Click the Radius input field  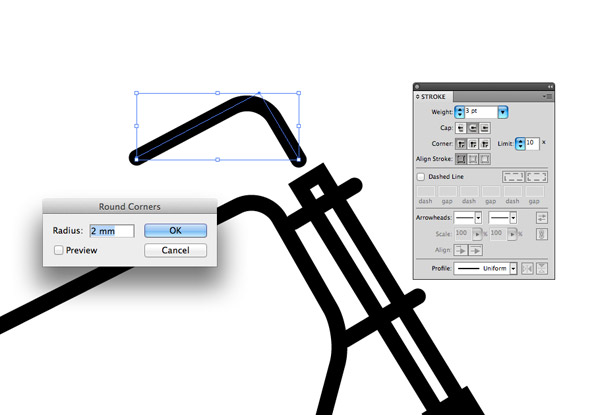click(x=112, y=231)
